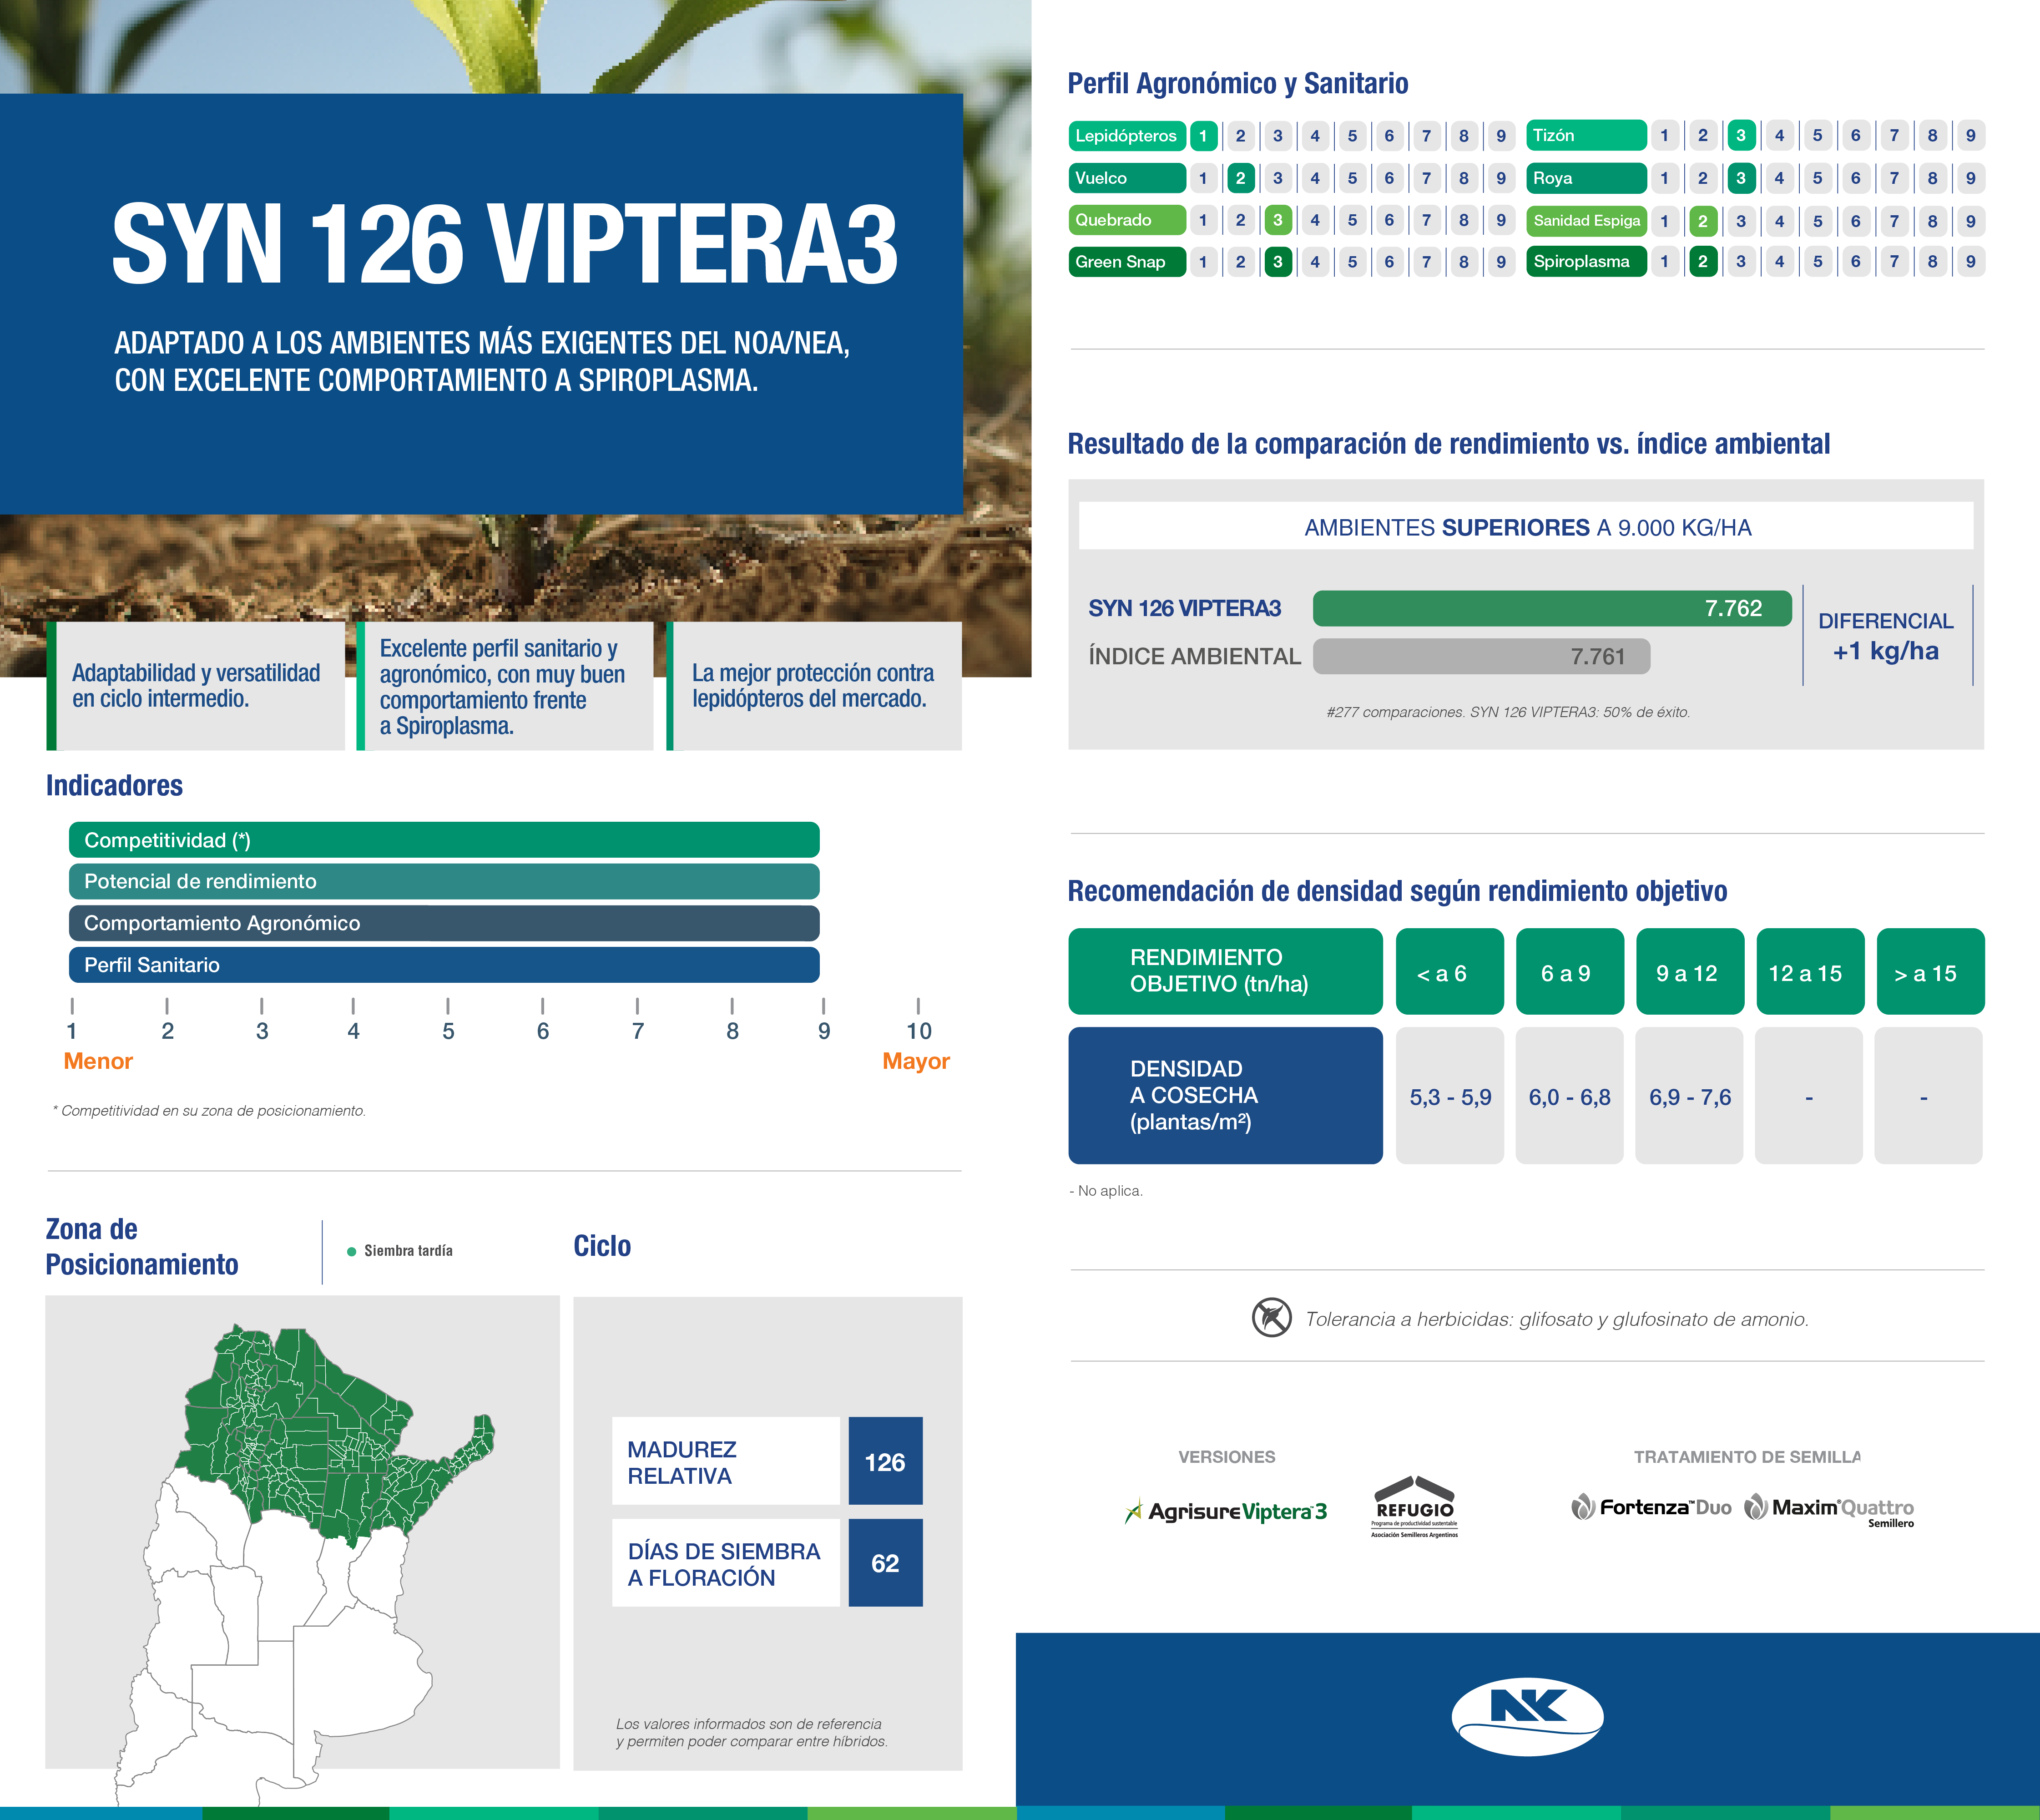Click the 'Excelente perfil sanitario' feature card
The width and height of the screenshot is (2040, 1820).
tap(505, 686)
